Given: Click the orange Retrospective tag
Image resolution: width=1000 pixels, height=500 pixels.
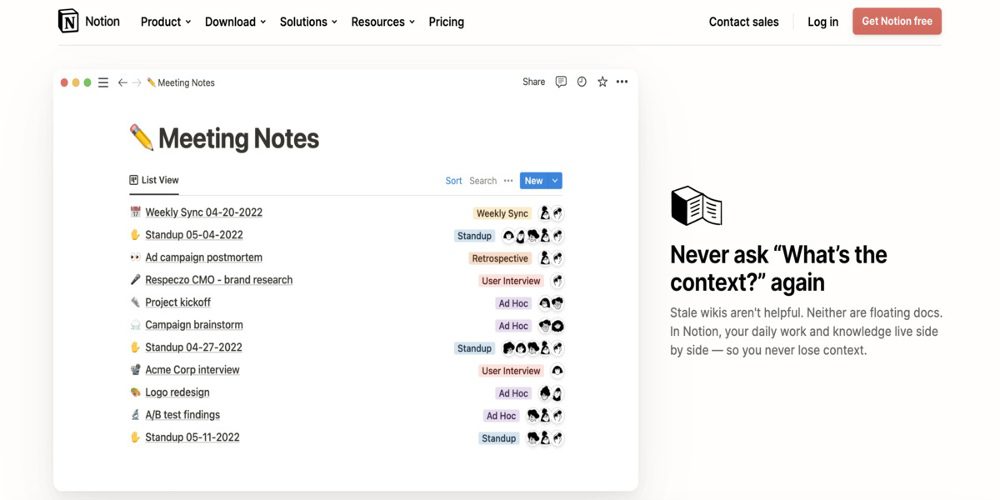Looking at the screenshot, I should [500, 258].
